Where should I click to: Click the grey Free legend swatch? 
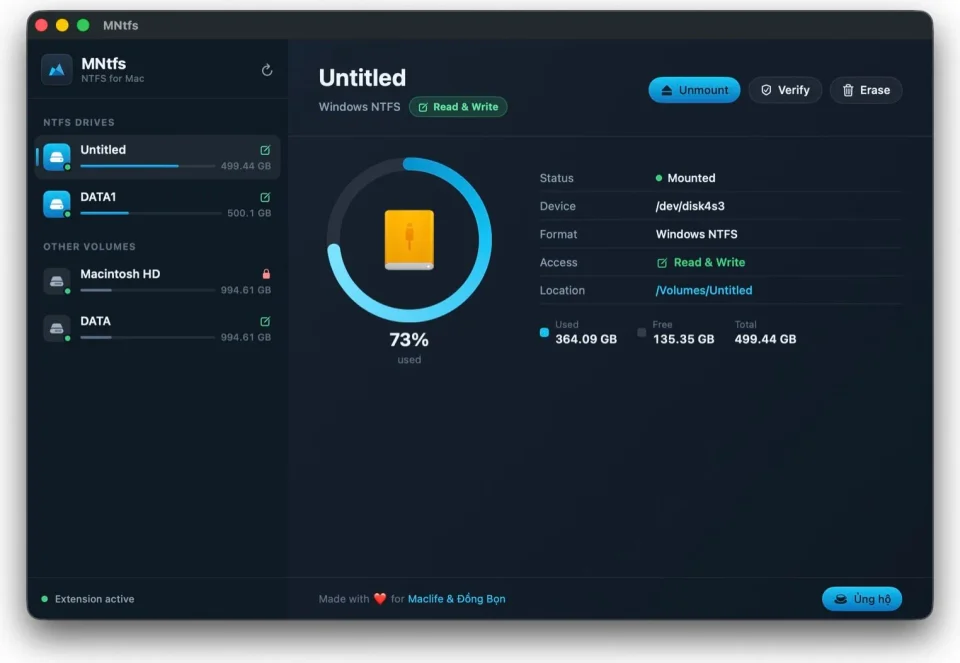click(x=642, y=332)
